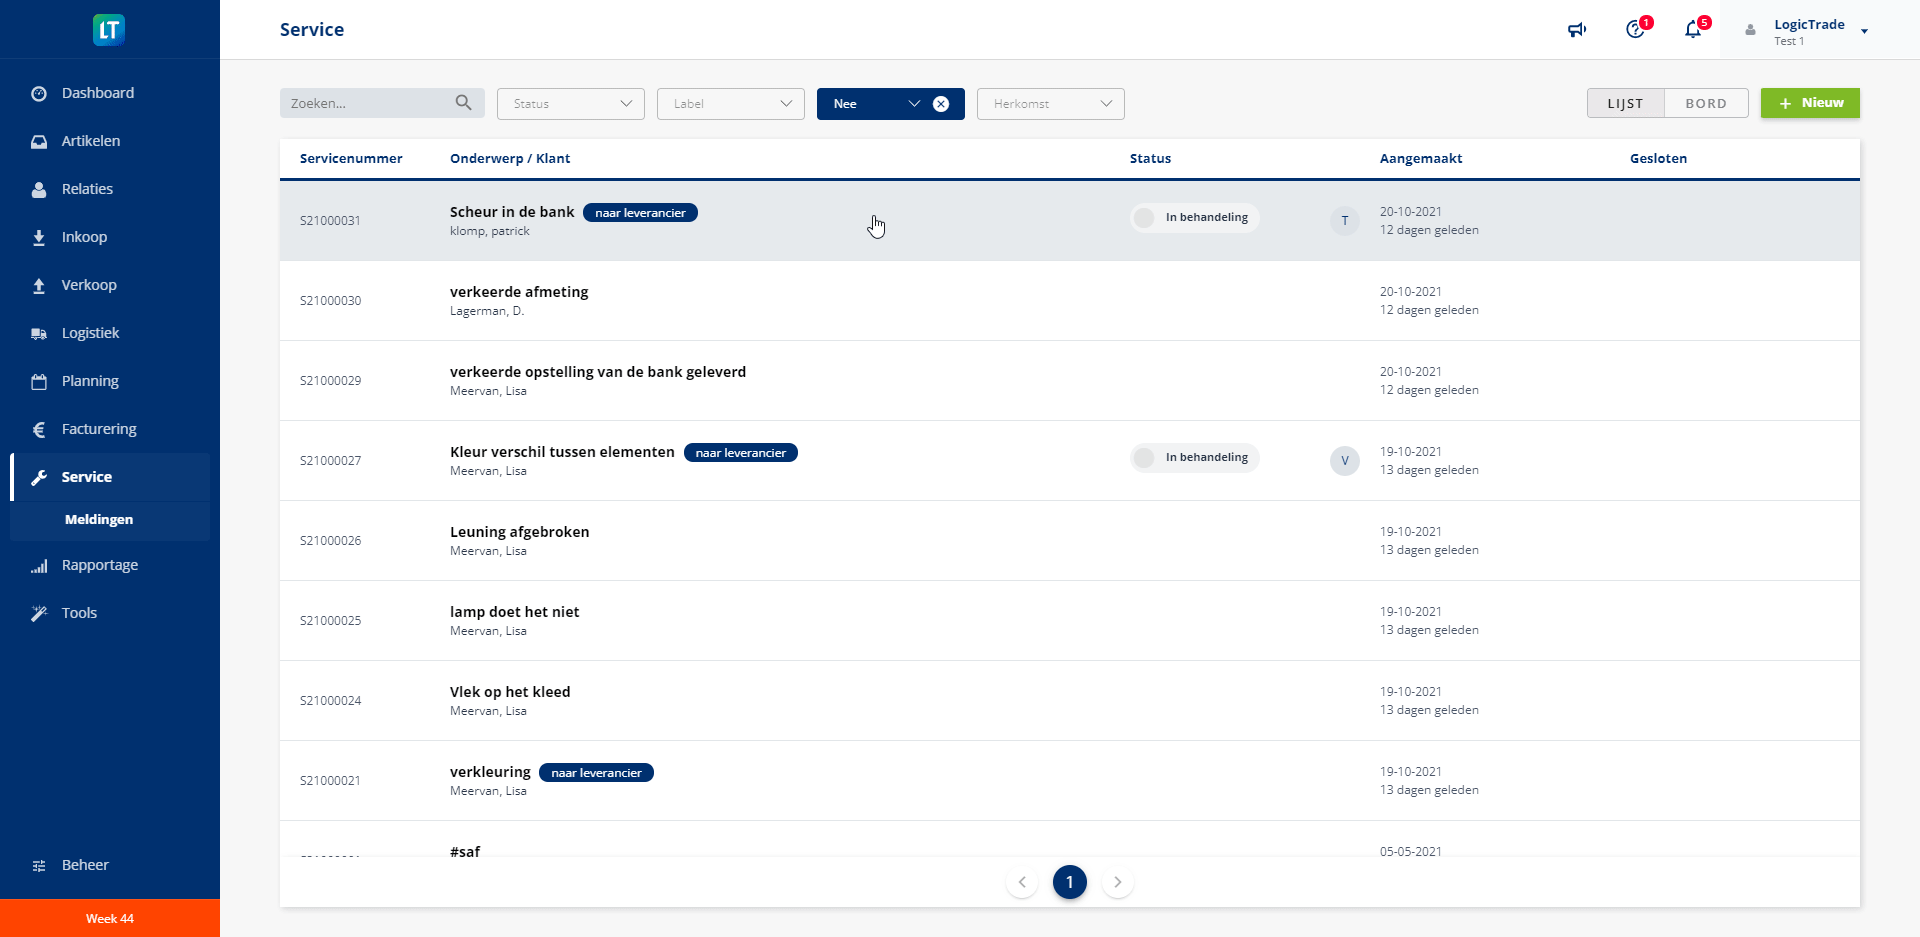Image resolution: width=1920 pixels, height=937 pixels.
Task: Click the search magnifier icon
Action: pyautogui.click(x=463, y=103)
